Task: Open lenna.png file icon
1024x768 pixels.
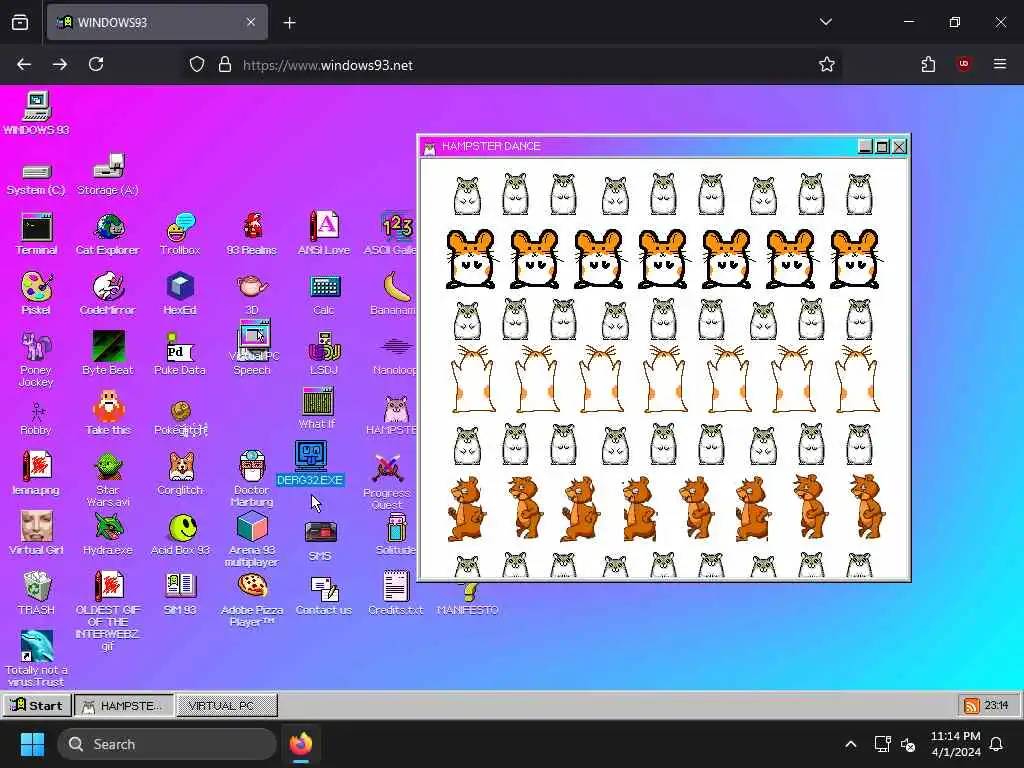Action: pos(37,473)
